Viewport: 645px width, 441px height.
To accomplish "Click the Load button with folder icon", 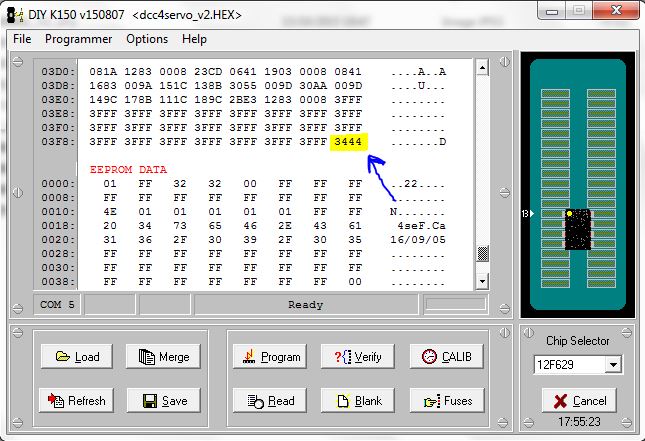I will point(76,357).
